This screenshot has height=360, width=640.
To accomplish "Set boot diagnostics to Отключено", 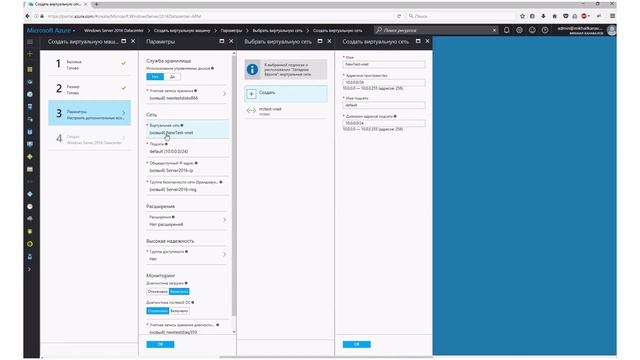I will pos(158,291).
